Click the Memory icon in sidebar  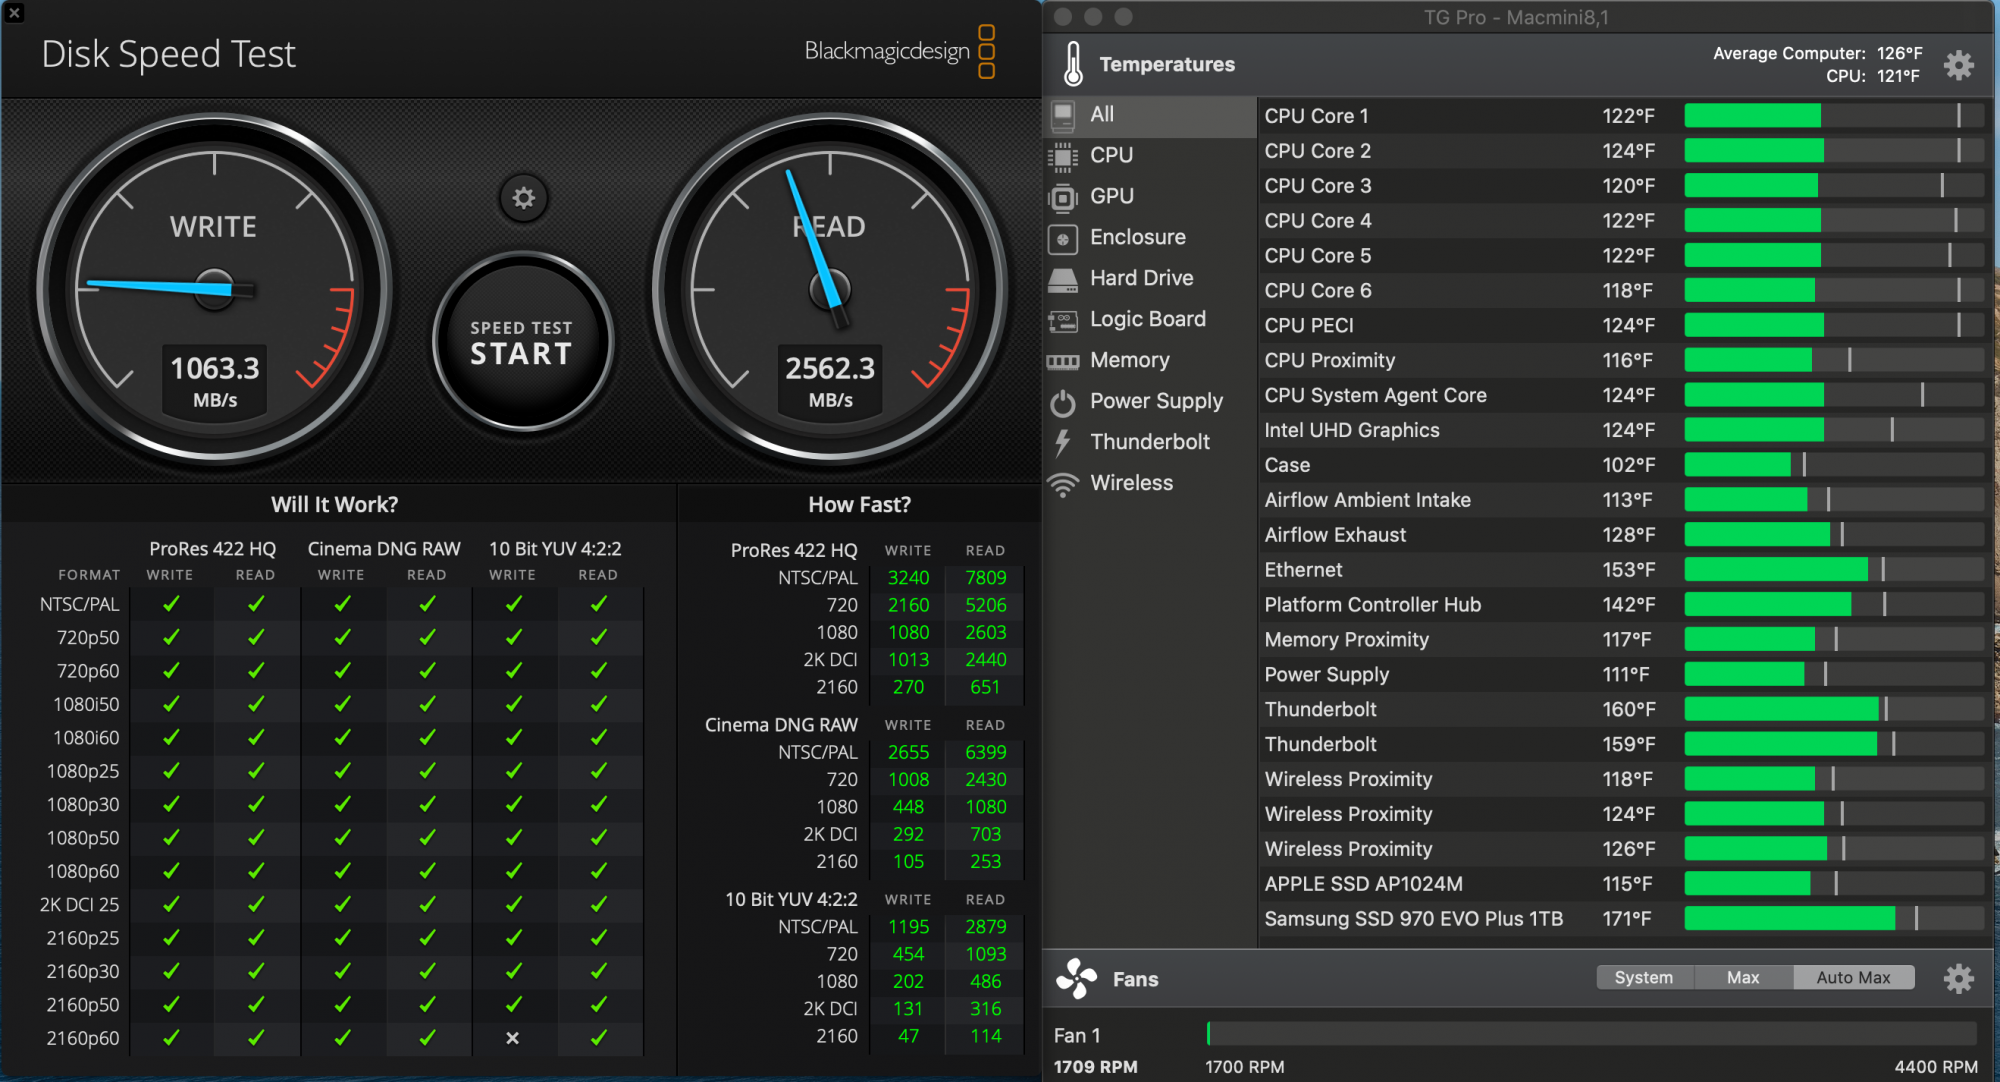1063,361
